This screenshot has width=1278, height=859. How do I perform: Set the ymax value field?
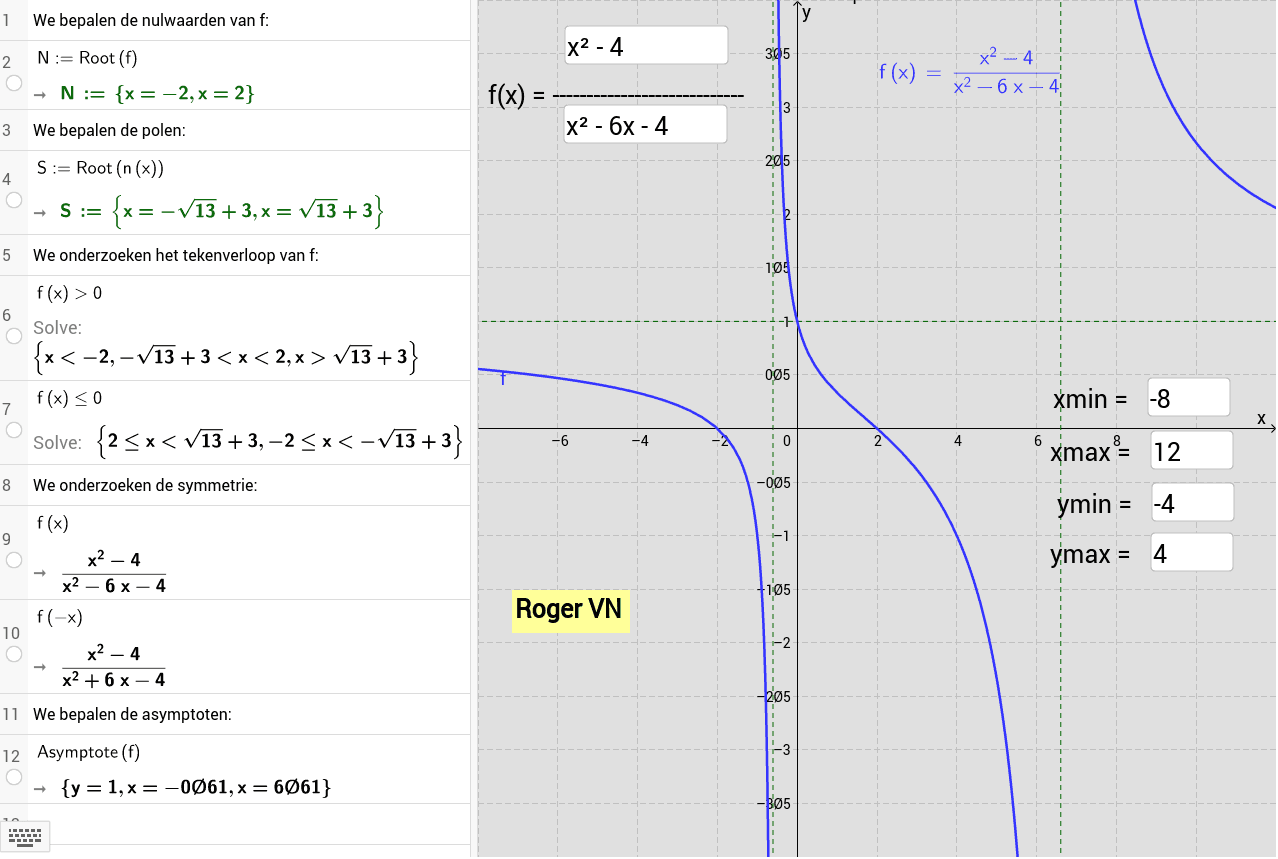(1191, 553)
